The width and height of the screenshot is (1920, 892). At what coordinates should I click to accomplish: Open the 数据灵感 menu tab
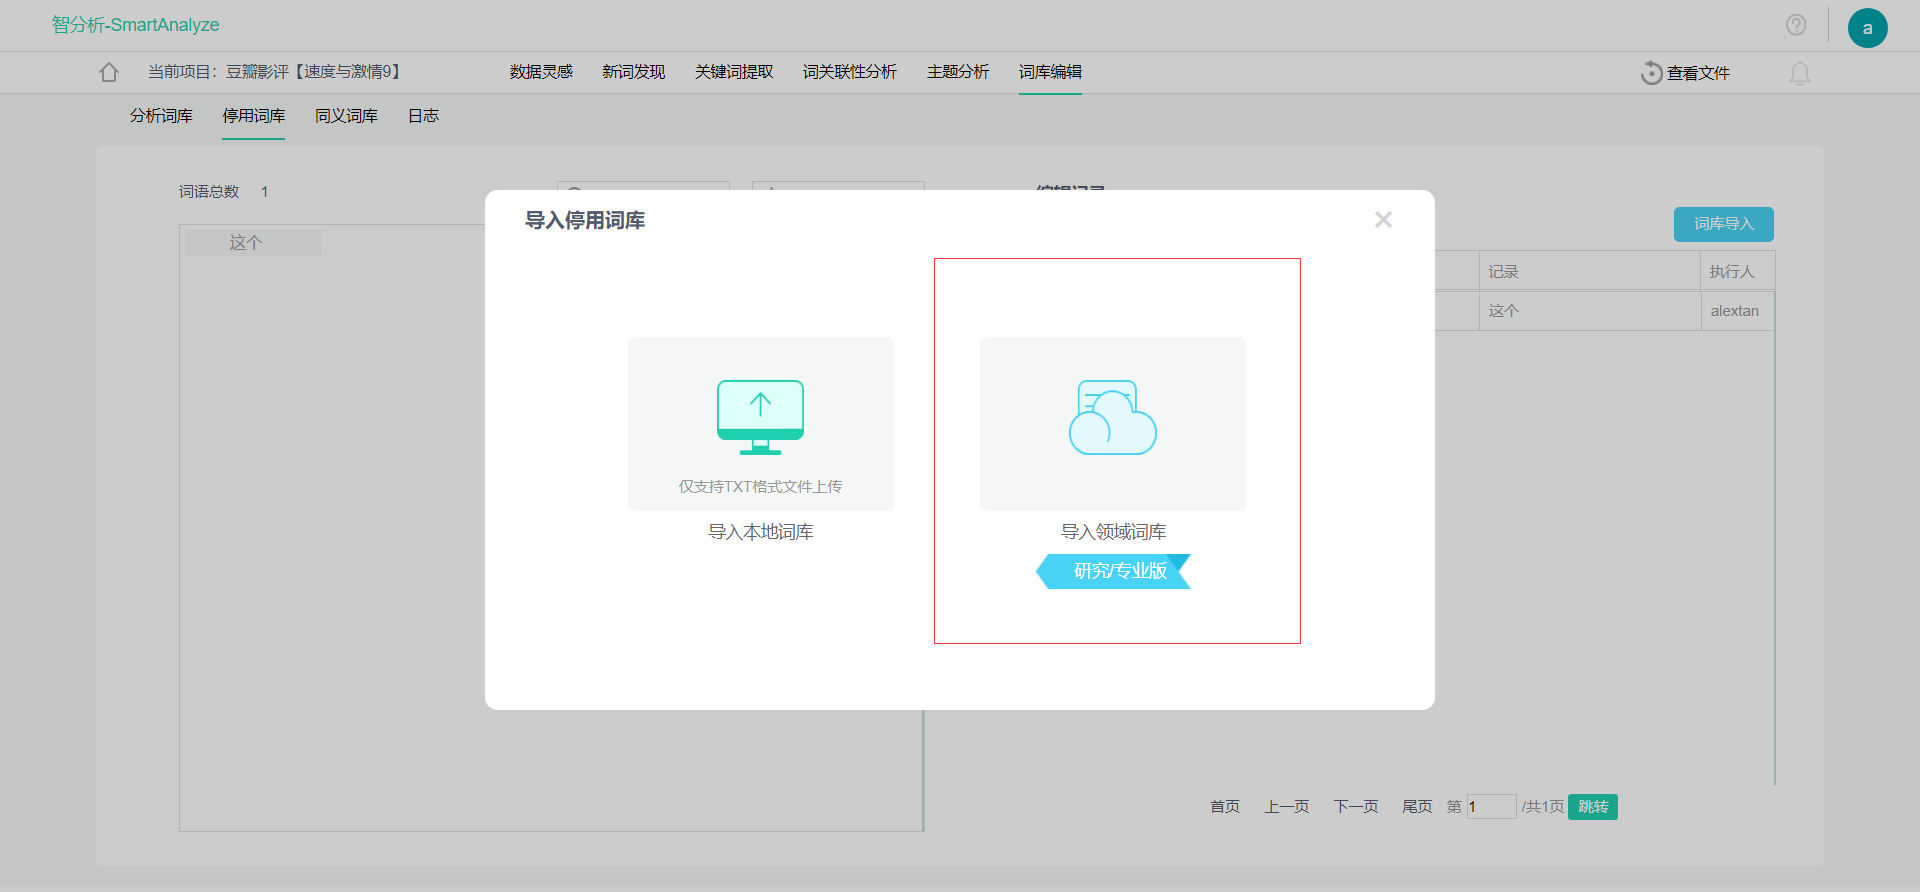coord(541,72)
